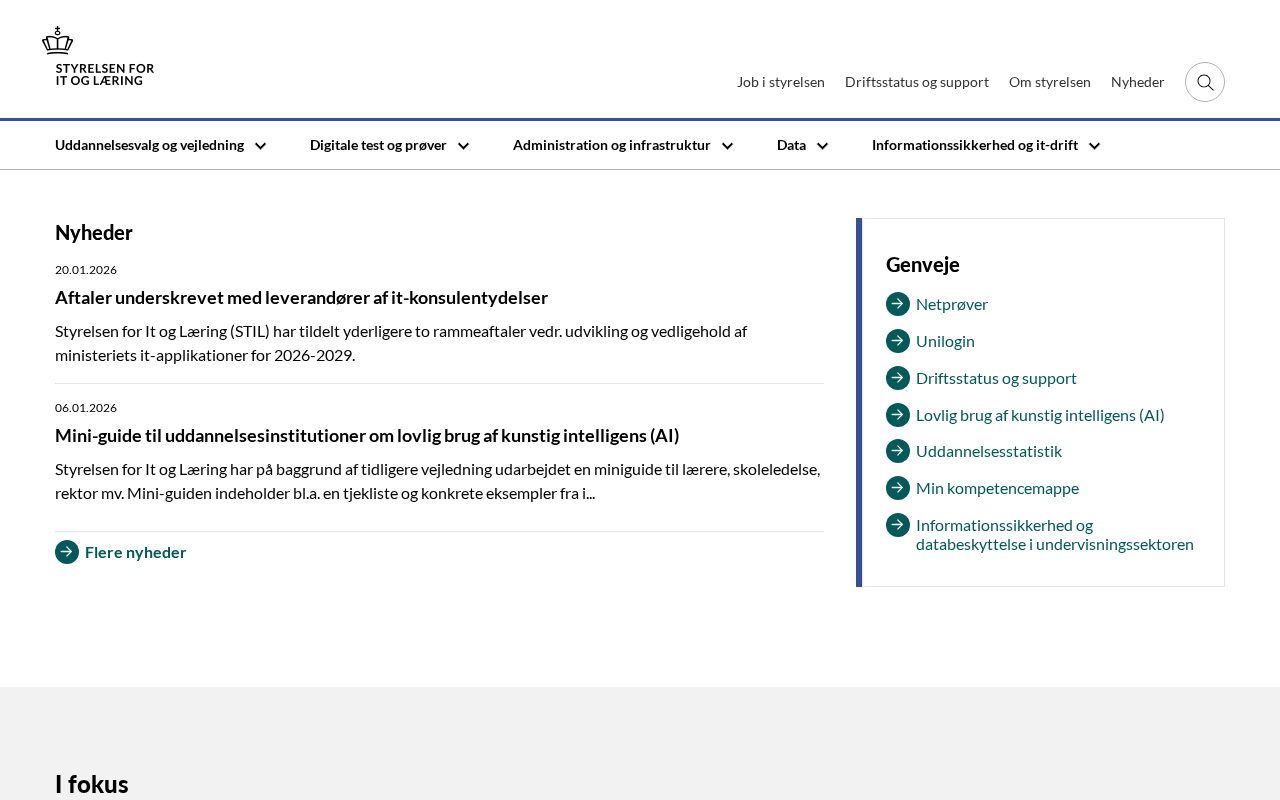Viewport: 1280px width, 800px height.
Task: Click the arrow icon beside Unilogin
Action: click(897, 341)
